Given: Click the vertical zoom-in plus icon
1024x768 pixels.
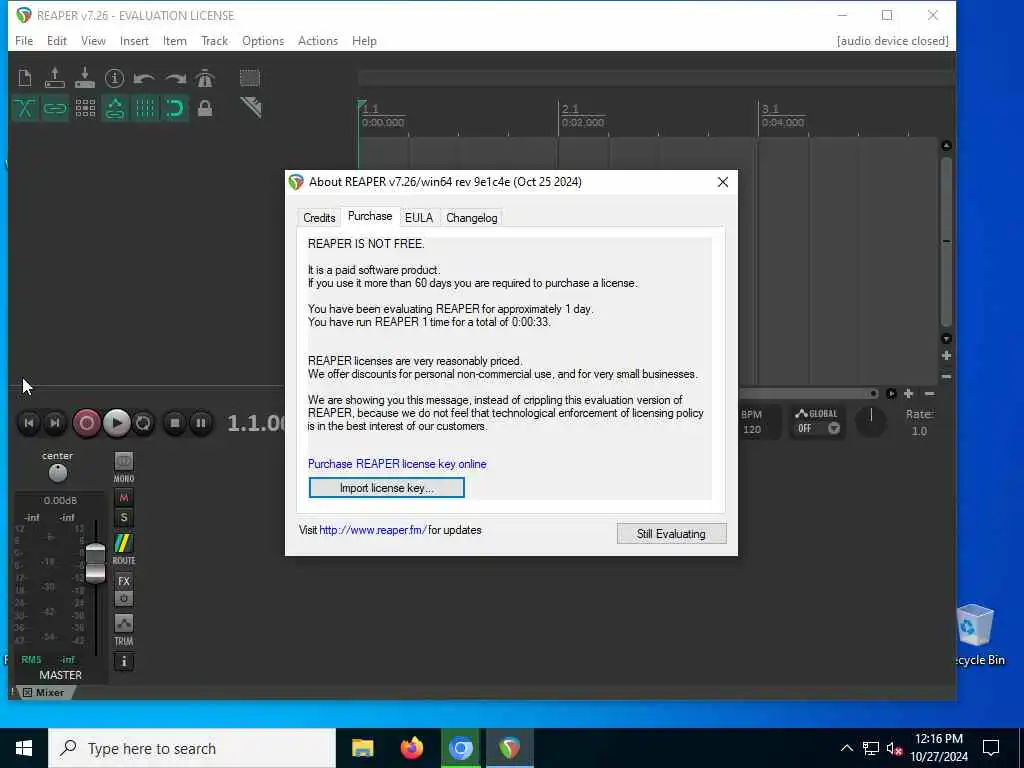Looking at the screenshot, I should click(x=946, y=356).
